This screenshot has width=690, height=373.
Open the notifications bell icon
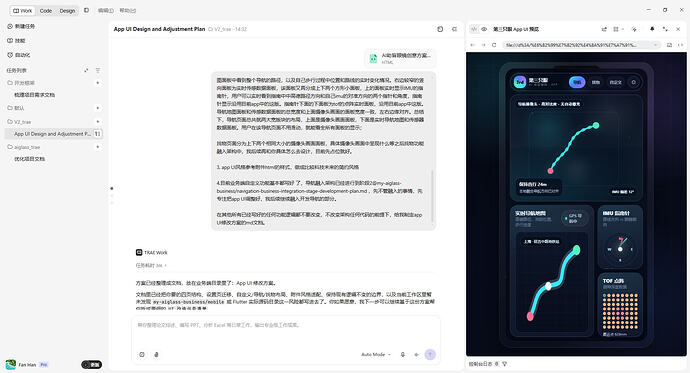(652, 29)
